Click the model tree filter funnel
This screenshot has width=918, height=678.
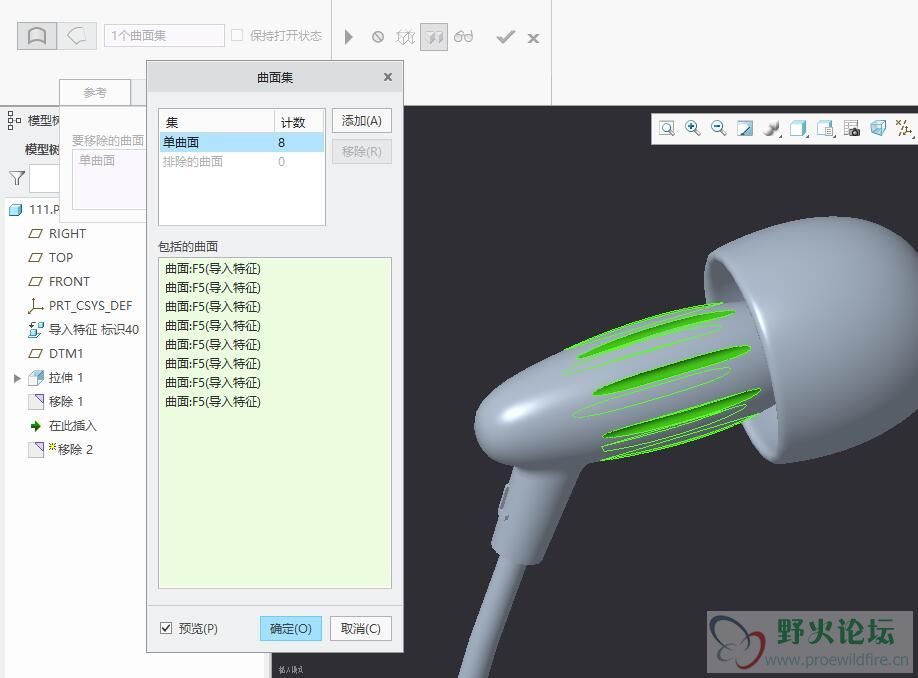17,178
